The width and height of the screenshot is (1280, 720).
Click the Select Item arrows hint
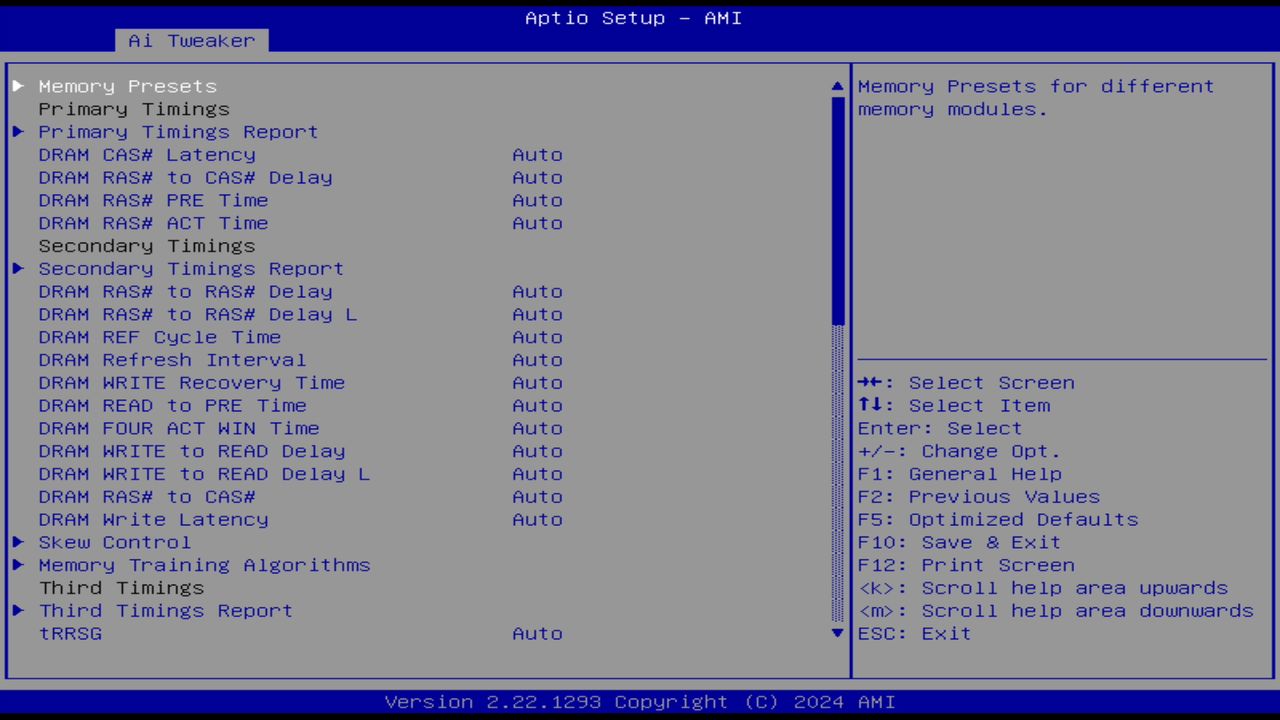click(954, 406)
